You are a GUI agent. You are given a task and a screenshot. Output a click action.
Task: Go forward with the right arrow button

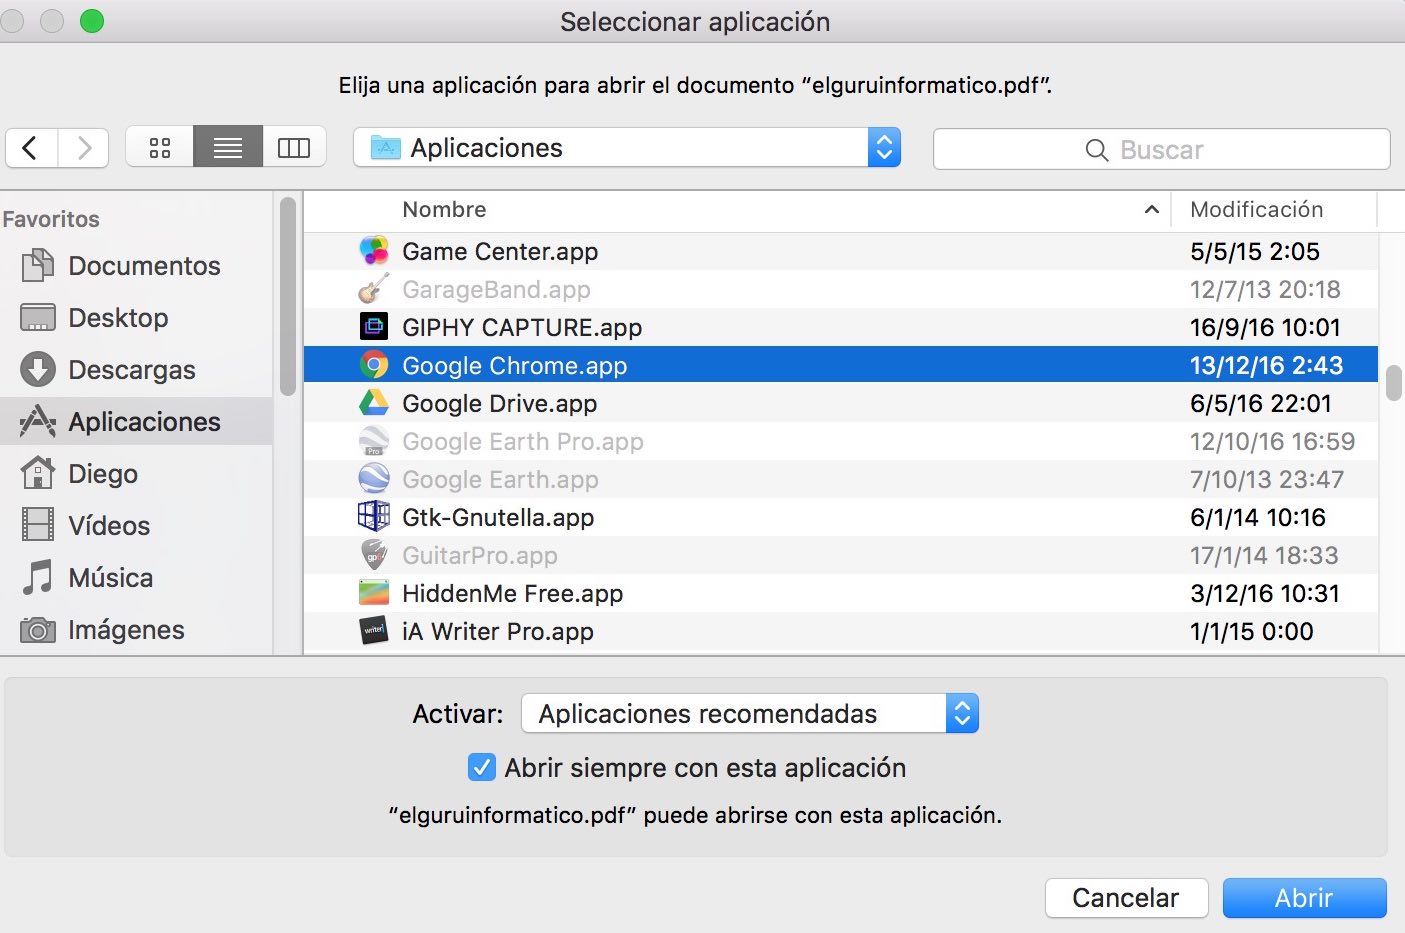click(x=84, y=148)
